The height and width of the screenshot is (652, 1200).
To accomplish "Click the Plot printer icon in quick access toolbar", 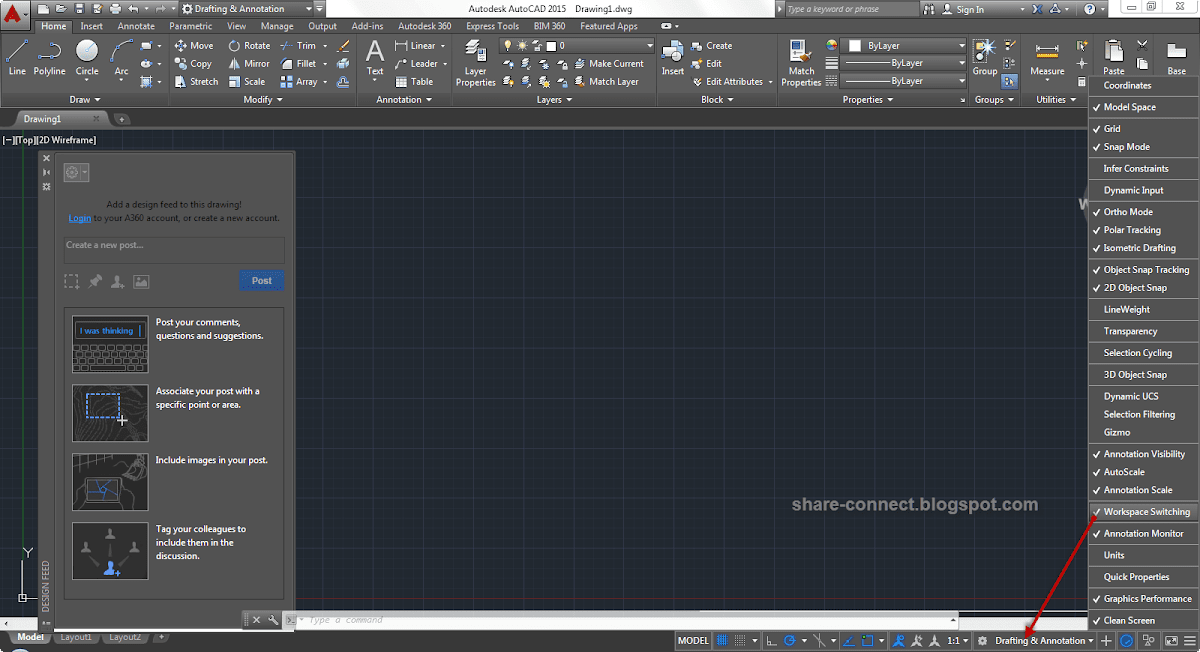I will (x=113, y=8).
